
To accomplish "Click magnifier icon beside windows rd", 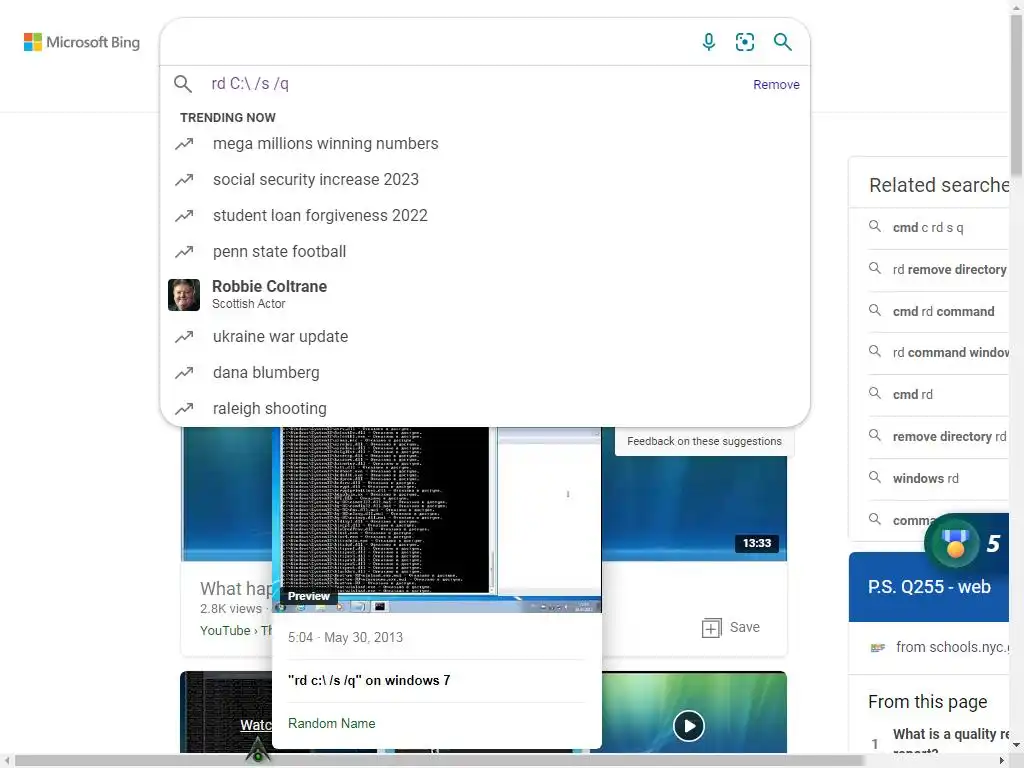I will (x=874, y=477).
